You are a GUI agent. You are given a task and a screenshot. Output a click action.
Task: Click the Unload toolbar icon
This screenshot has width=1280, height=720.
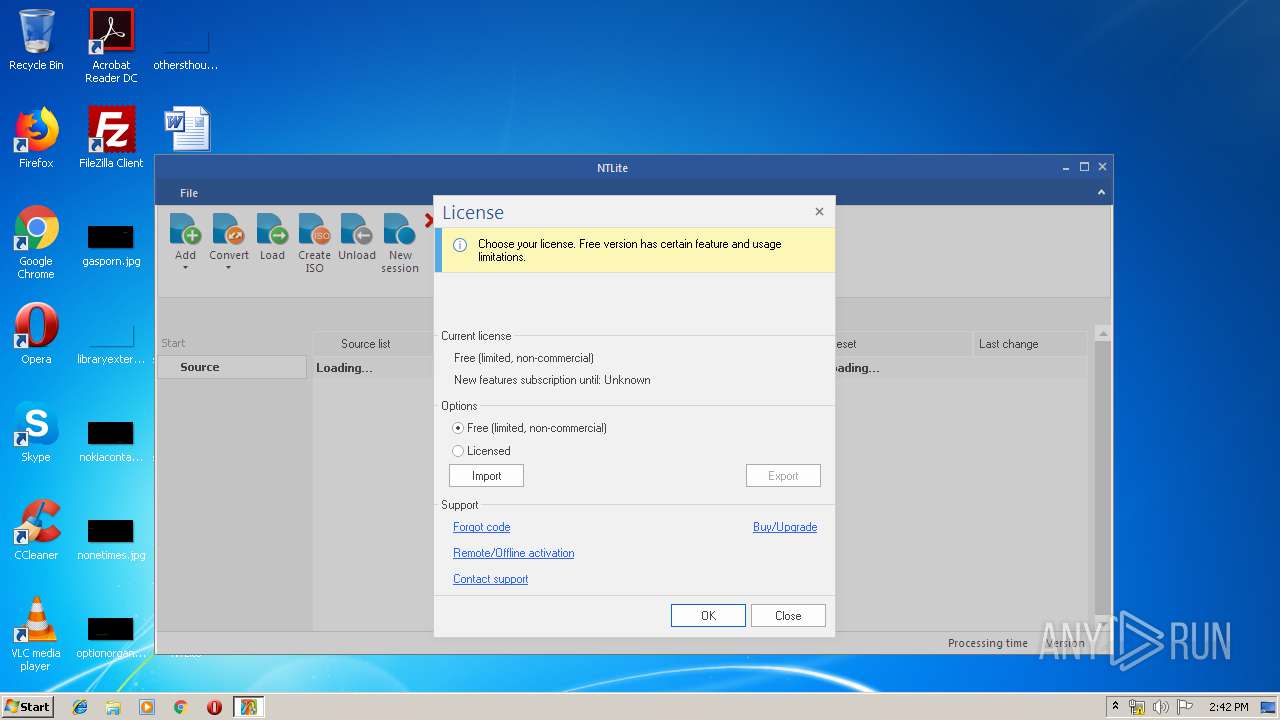click(x=356, y=230)
